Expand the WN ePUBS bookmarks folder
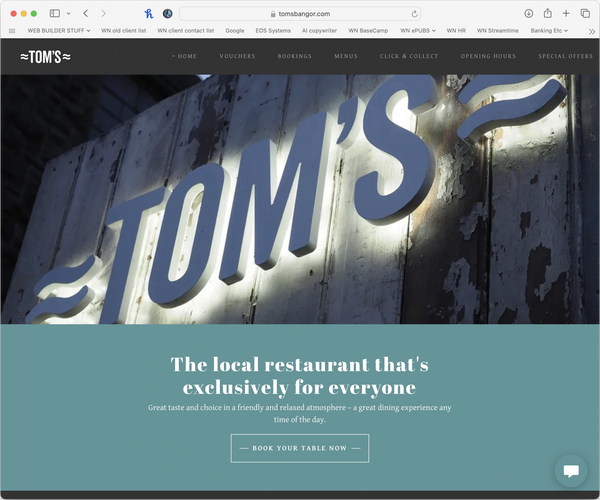This screenshot has width=600, height=500. point(418,31)
